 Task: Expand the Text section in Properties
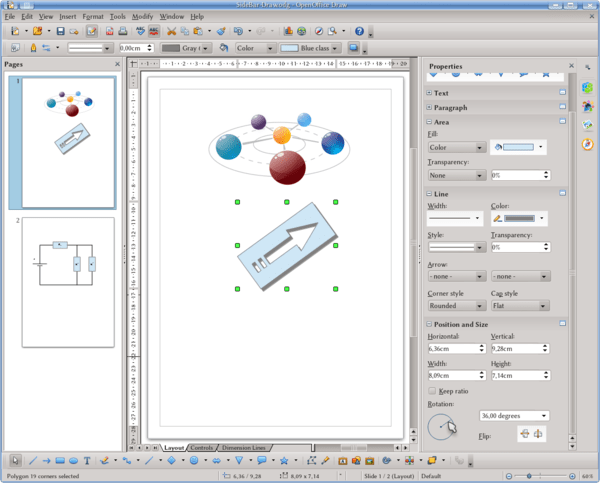click(x=429, y=93)
